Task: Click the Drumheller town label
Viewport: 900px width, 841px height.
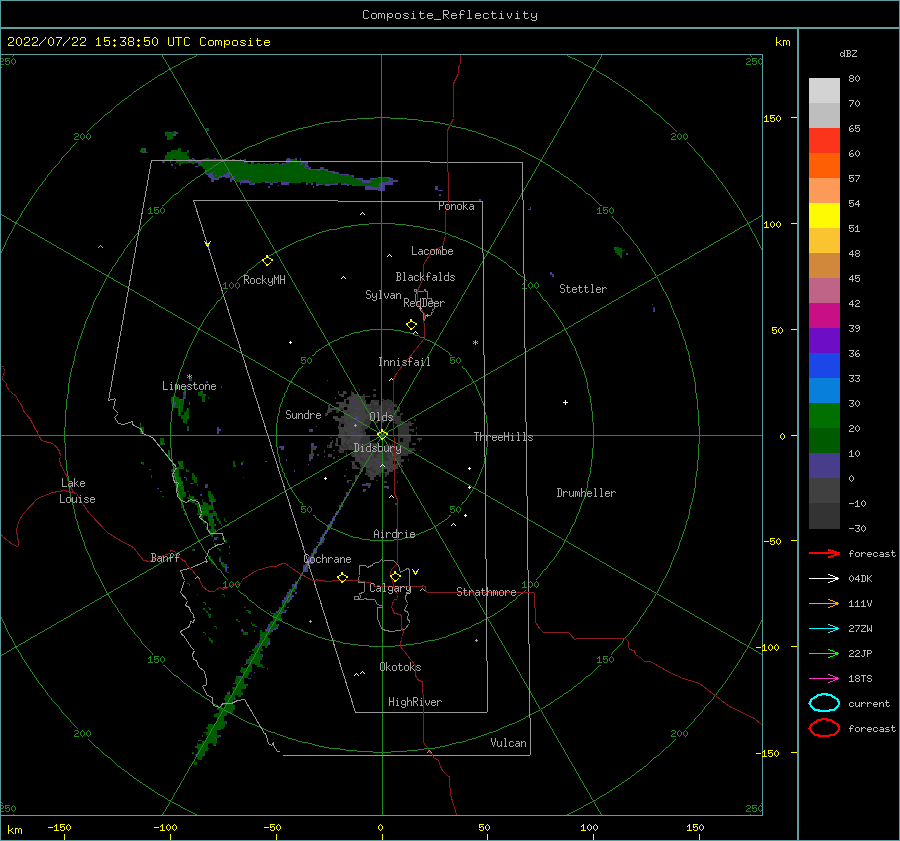Action: [x=586, y=493]
